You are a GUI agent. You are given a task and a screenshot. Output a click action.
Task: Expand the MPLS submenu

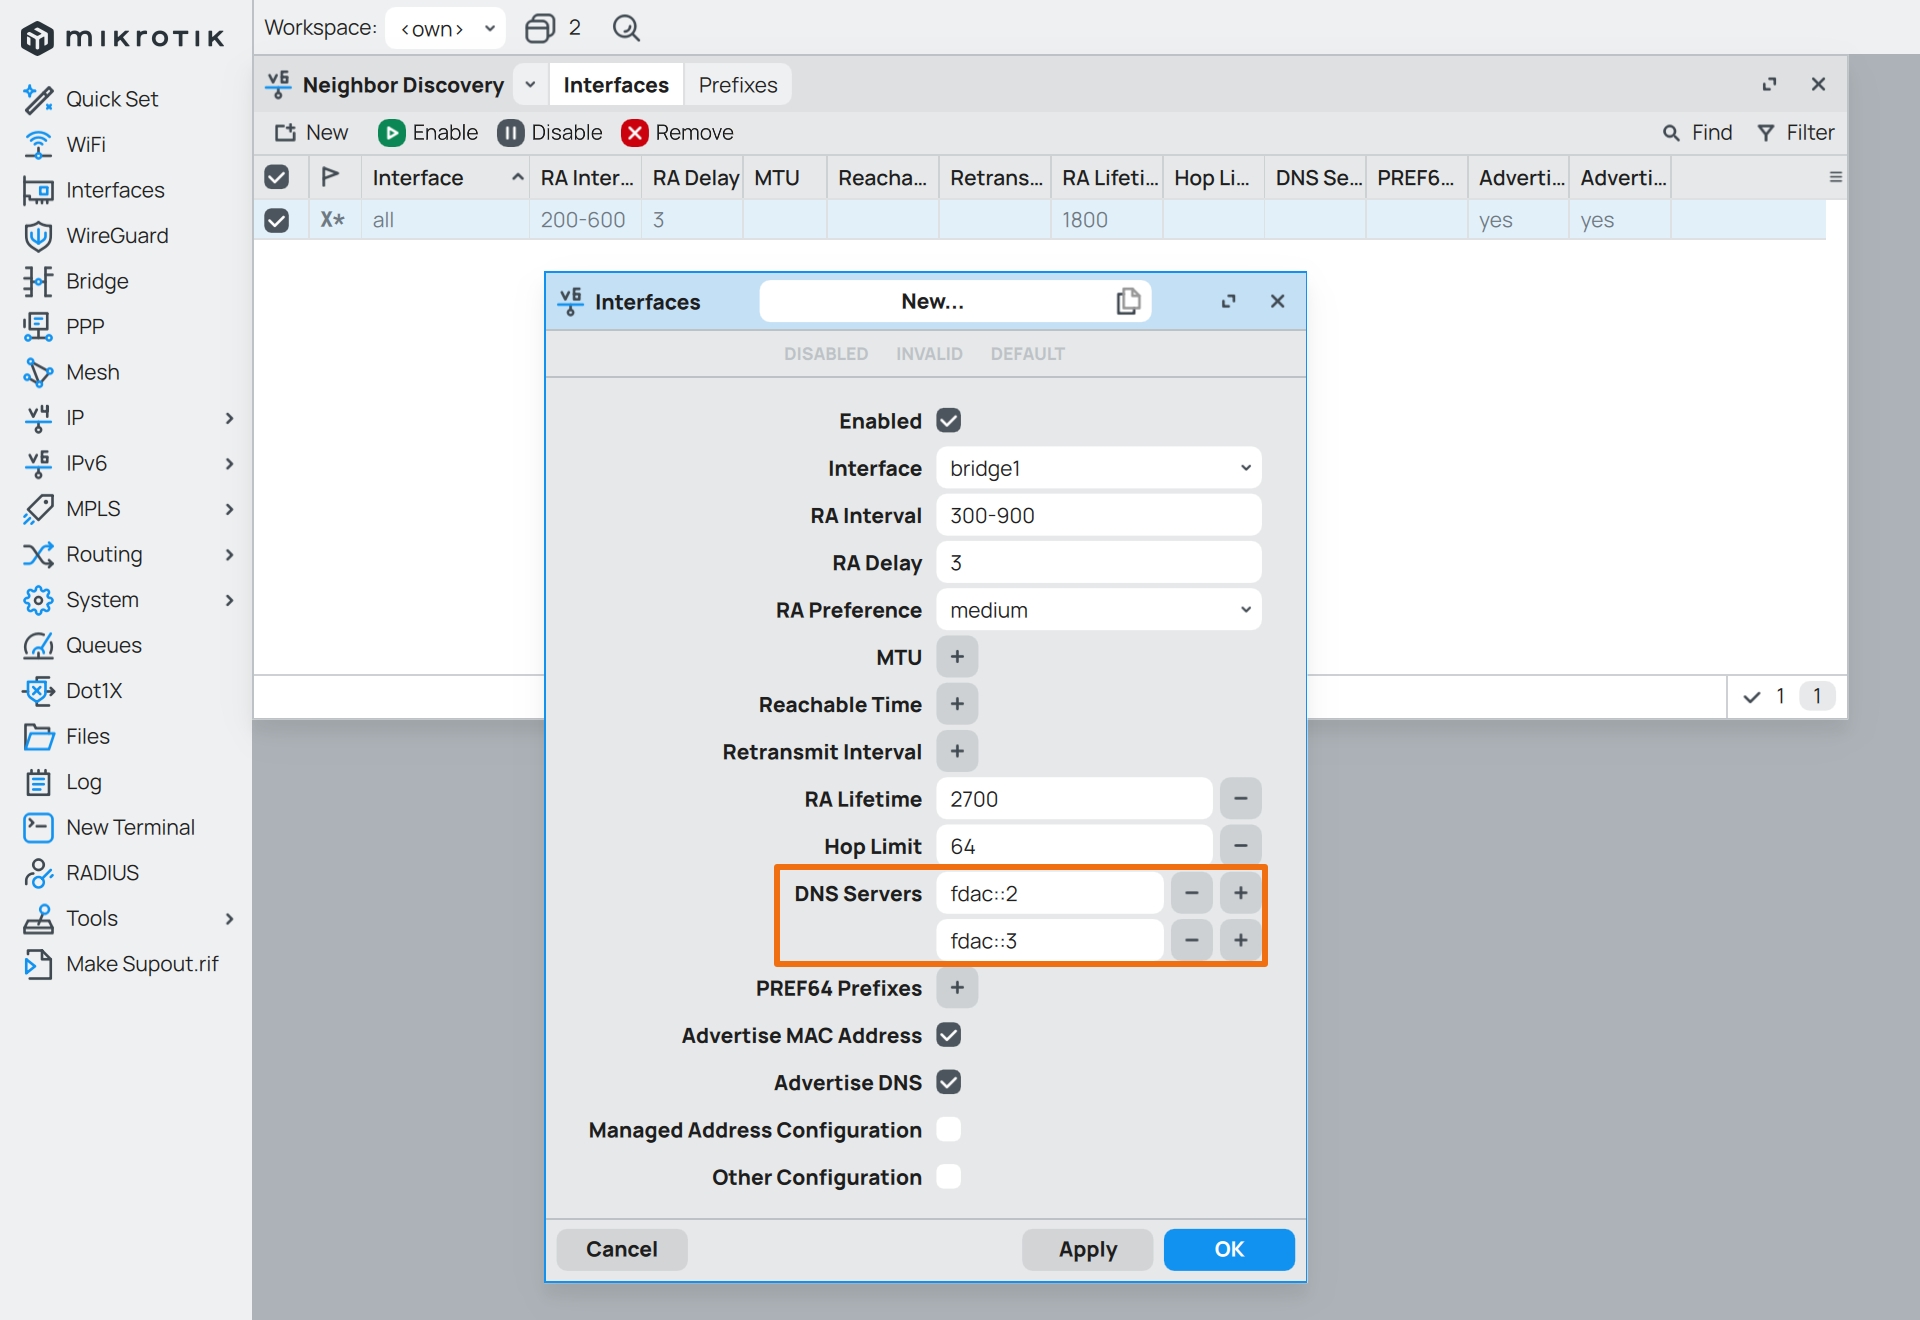click(x=229, y=509)
